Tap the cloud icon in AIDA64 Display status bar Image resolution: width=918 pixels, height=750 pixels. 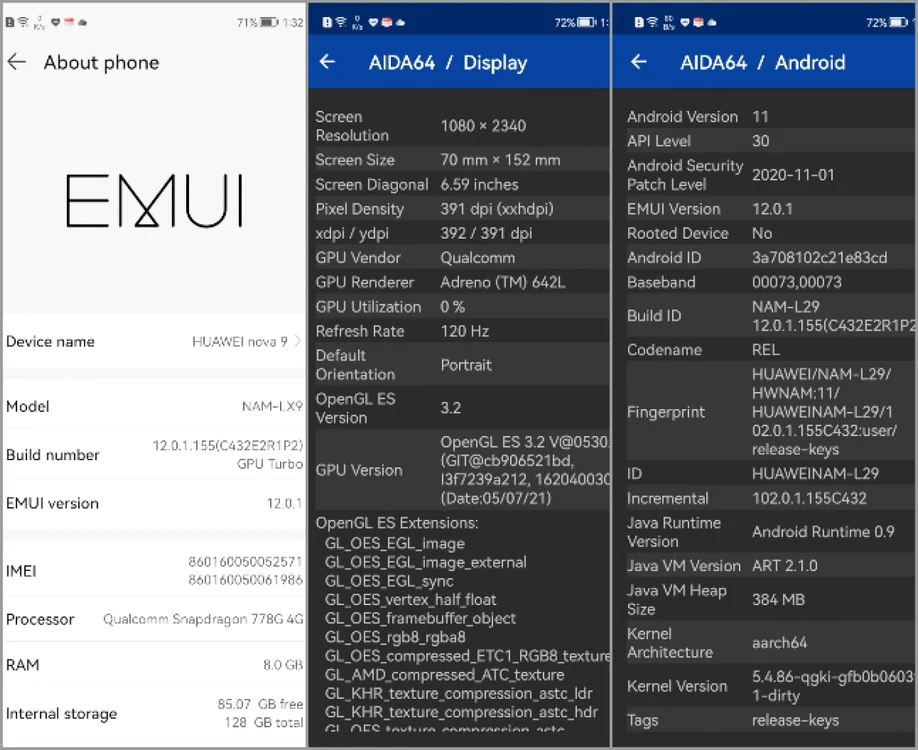pyautogui.click(x=400, y=22)
